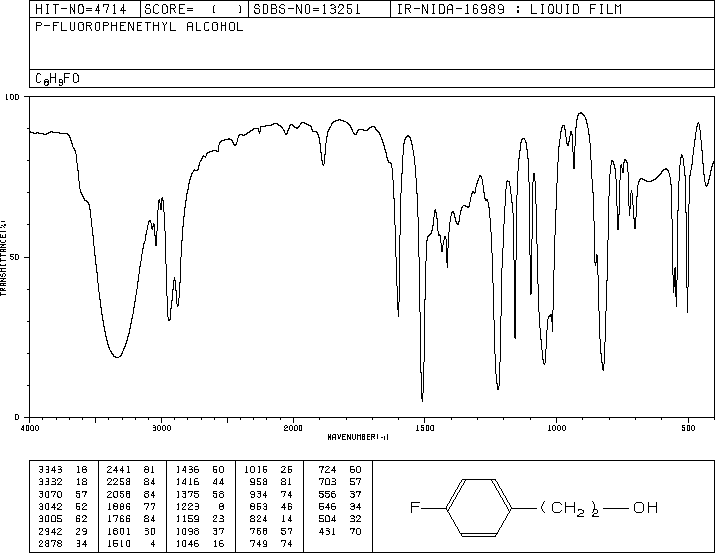Select peak table value 2942
Viewport: 715px width, 553px height.
[x=50, y=532]
